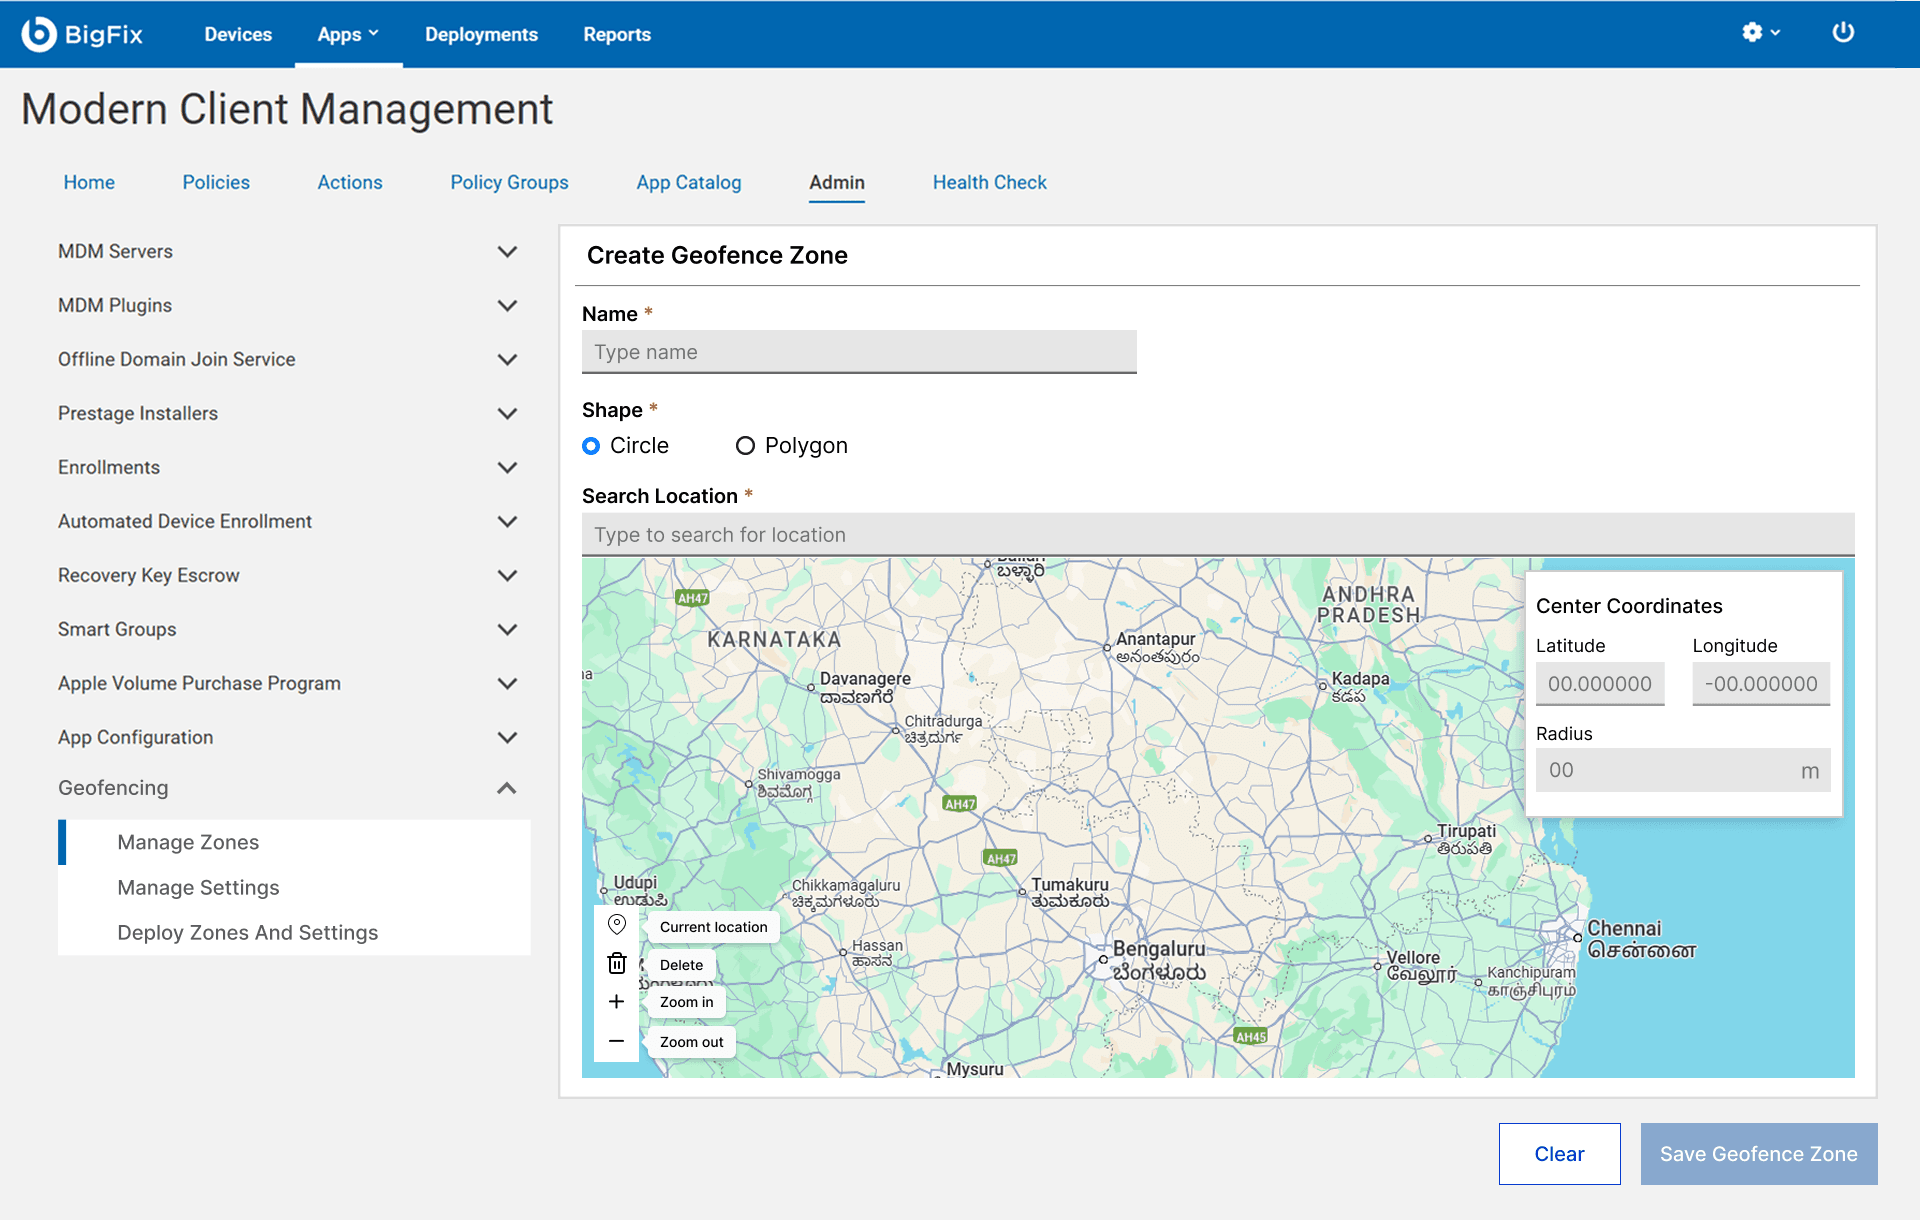The width and height of the screenshot is (1920, 1220).
Task: Click the Clear button
Action: [x=1559, y=1154]
